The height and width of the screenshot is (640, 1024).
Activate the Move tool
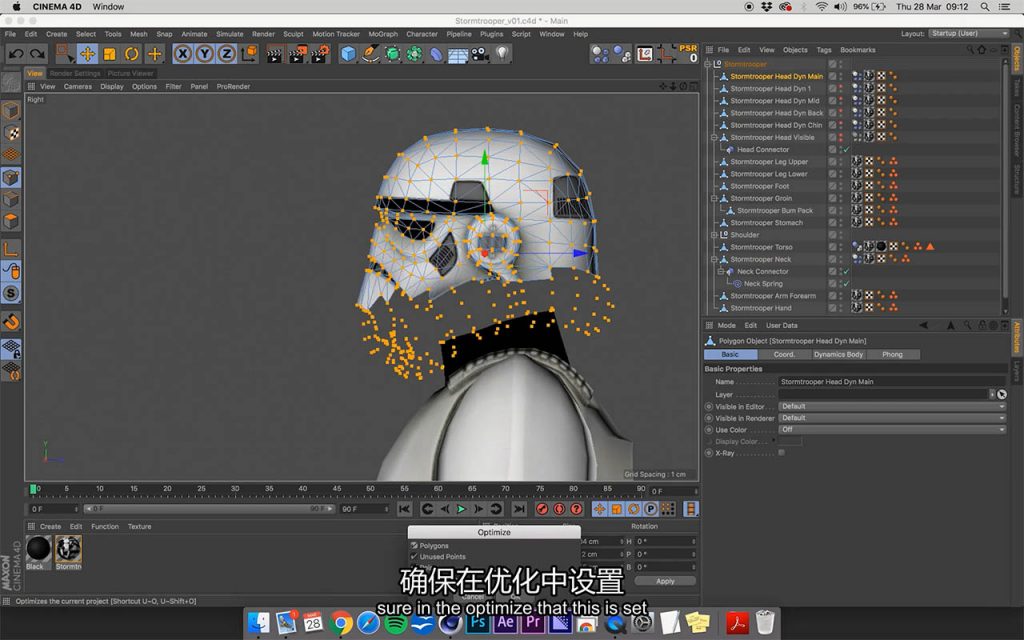click(87, 54)
